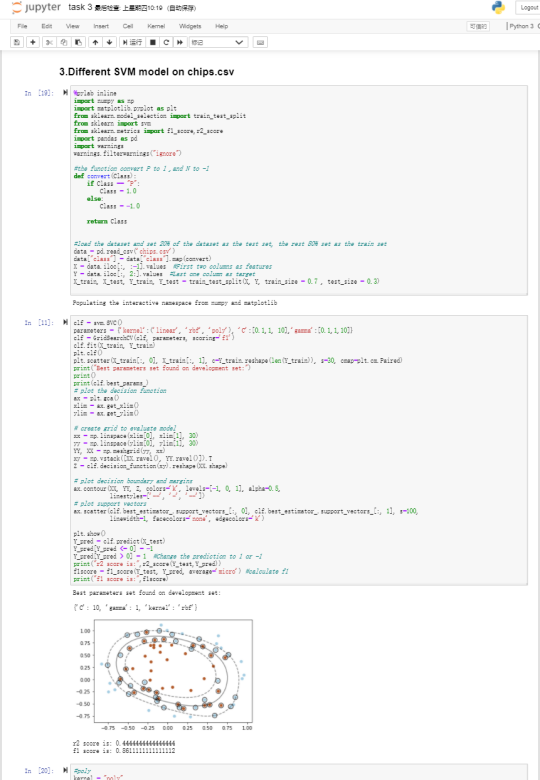The image size is (540, 780).
Task: Paste cells below icon
Action: point(79,42)
